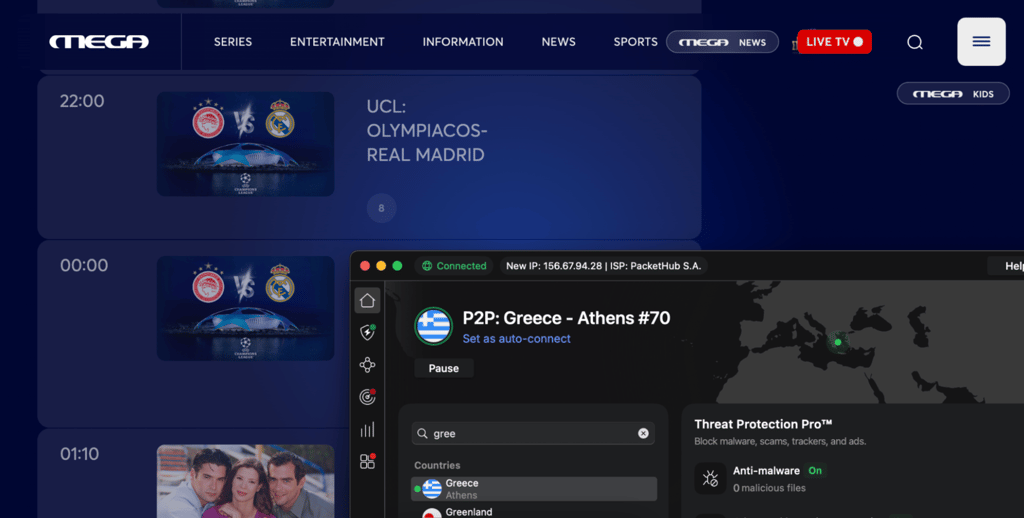The width and height of the screenshot is (1024, 518).
Task: Open the MEGA site search icon
Action: coord(915,42)
